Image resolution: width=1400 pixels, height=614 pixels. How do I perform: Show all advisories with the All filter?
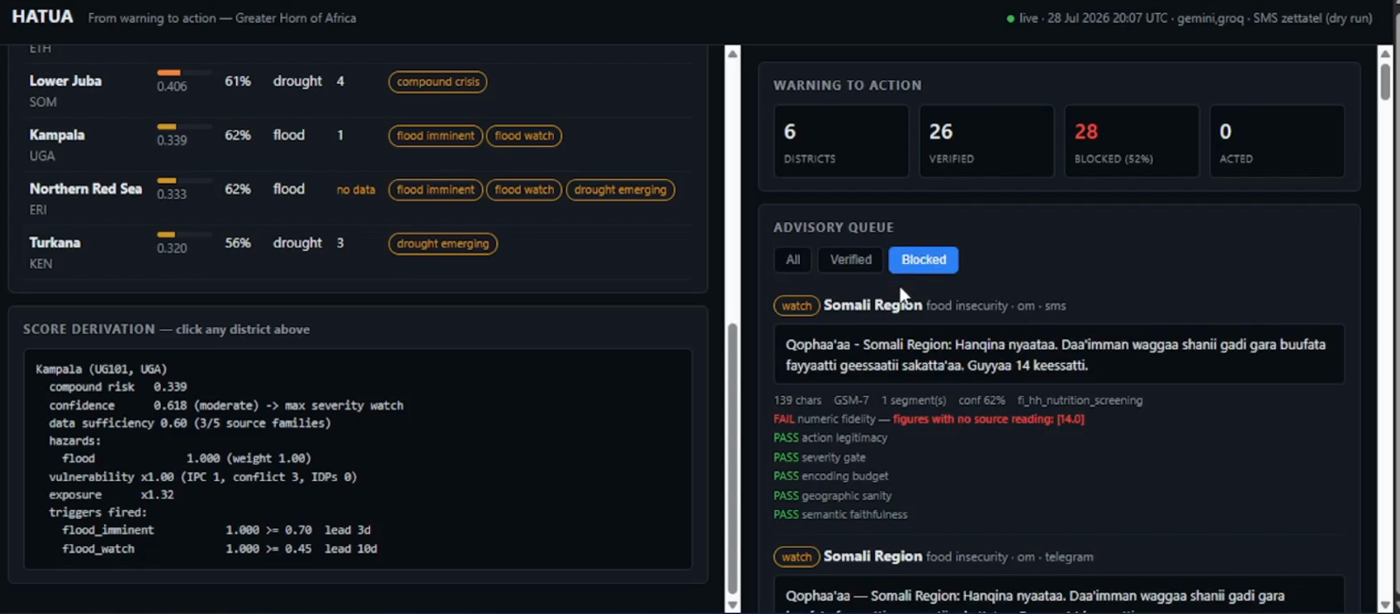792,260
